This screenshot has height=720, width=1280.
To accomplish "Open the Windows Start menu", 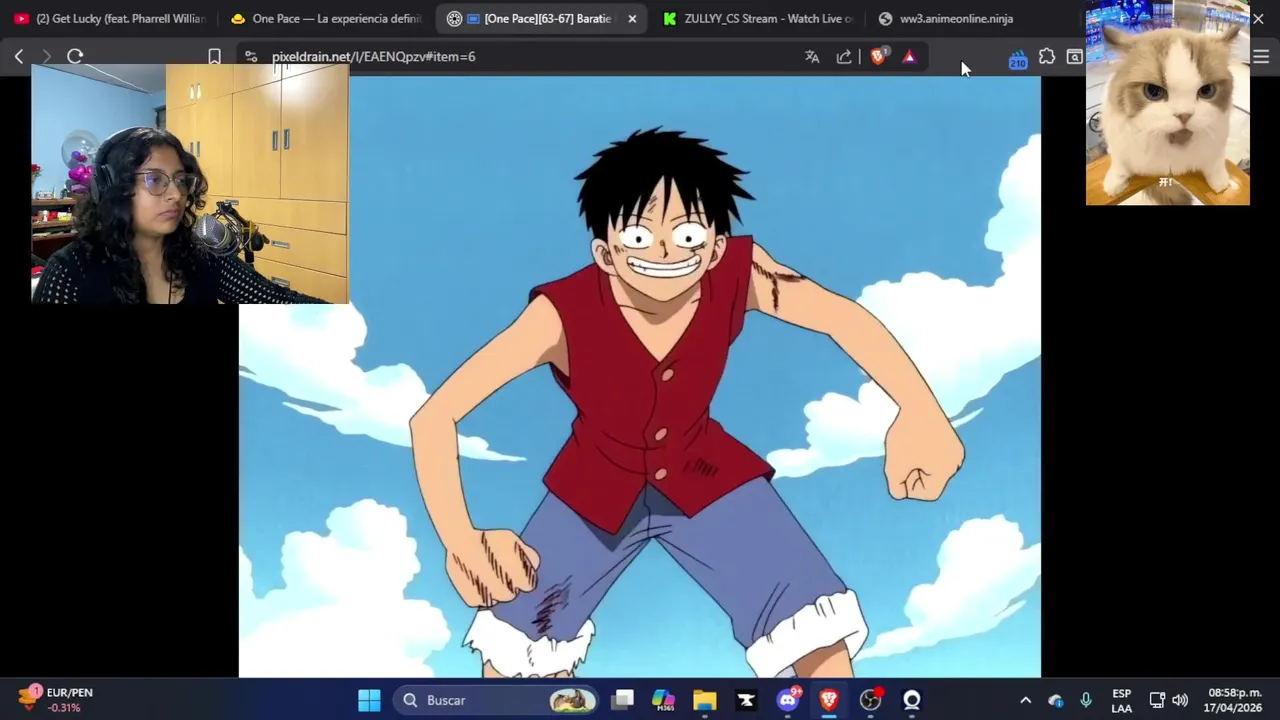I will point(369,700).
